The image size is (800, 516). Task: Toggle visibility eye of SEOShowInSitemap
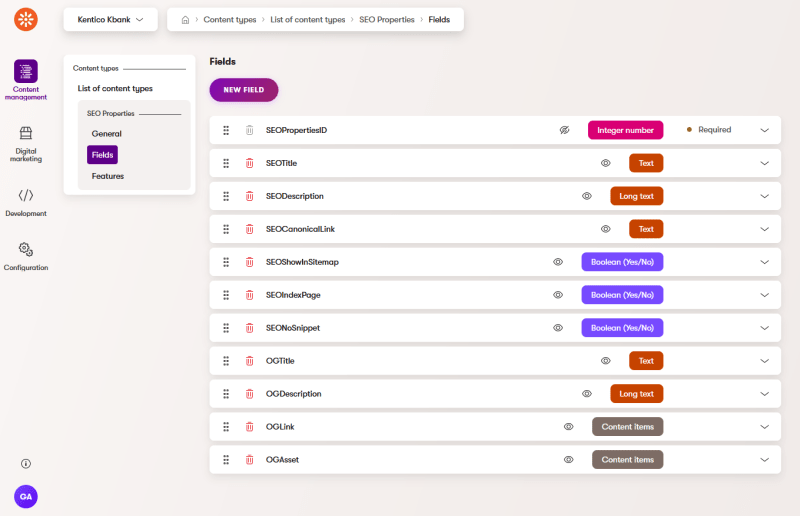[x=558, y=262]
